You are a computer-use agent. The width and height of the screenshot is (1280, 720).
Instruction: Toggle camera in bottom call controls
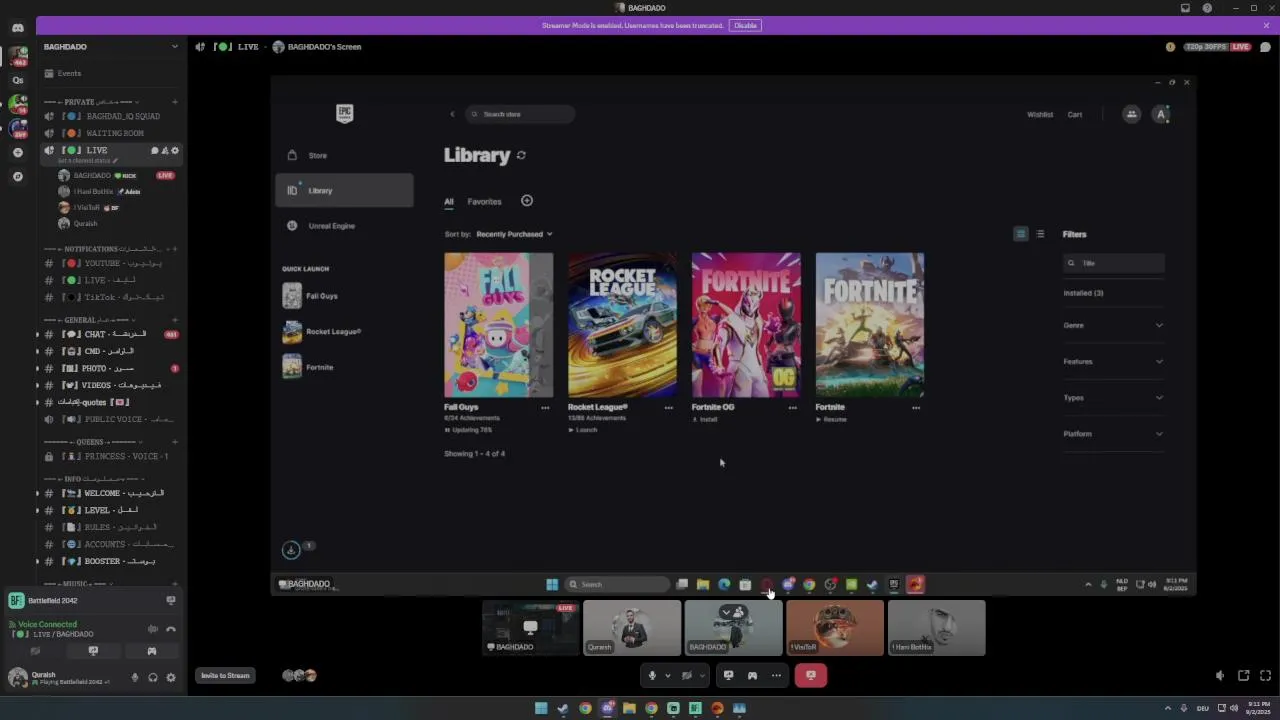(686, 675)
